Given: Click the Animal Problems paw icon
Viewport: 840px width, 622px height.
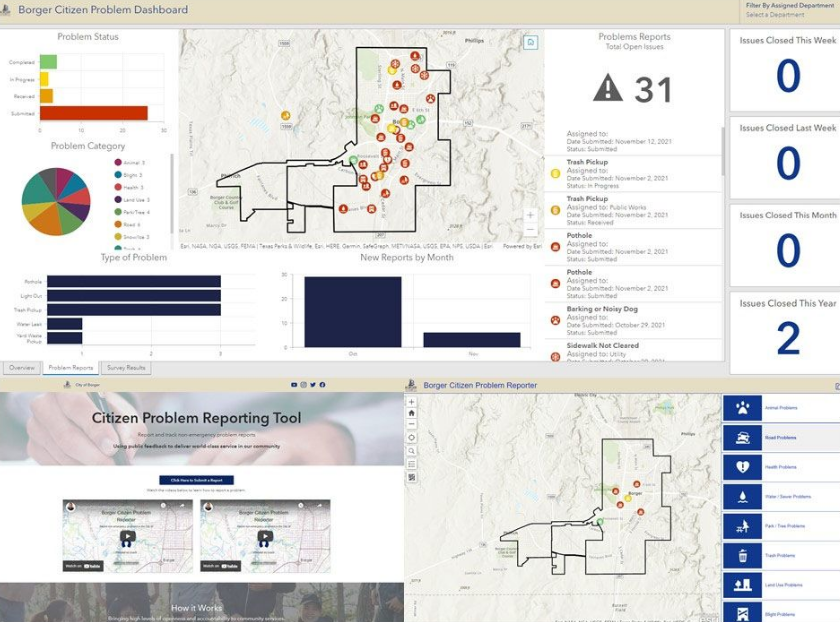Looking at the screenshot, I should pyautogui.click(x=742, y=408).
